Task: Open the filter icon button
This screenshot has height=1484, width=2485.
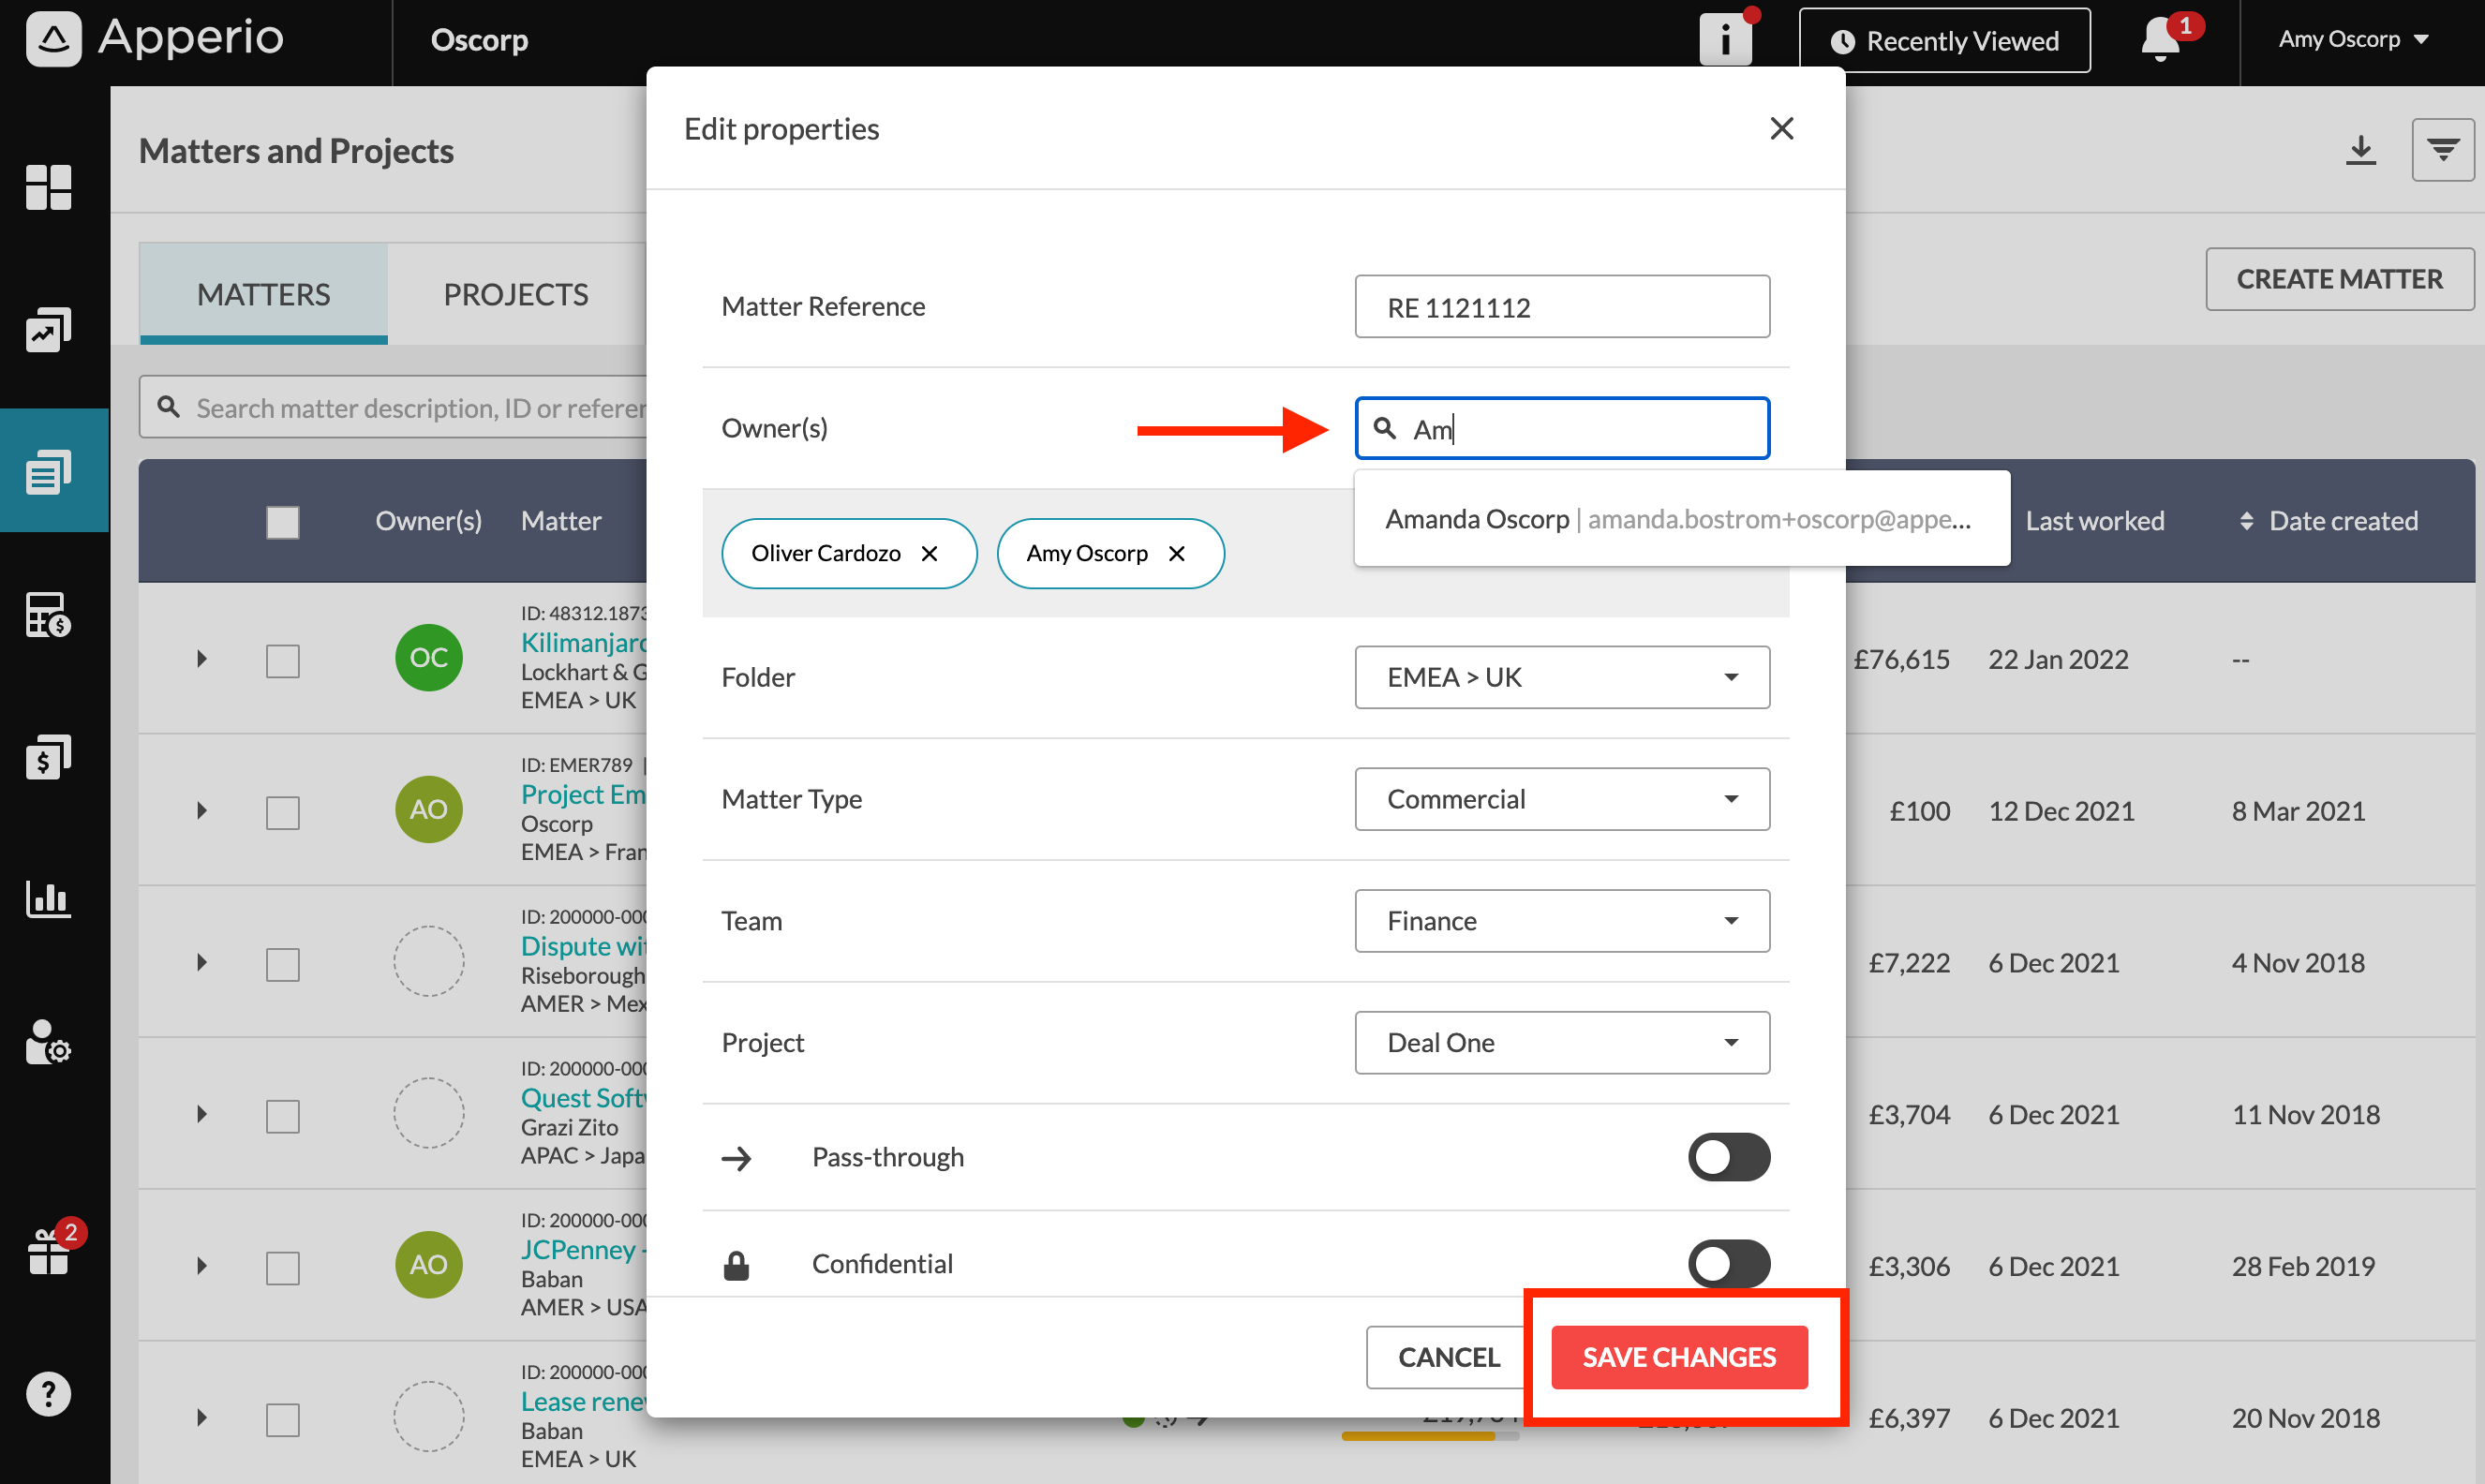Action: [2443, 150]
